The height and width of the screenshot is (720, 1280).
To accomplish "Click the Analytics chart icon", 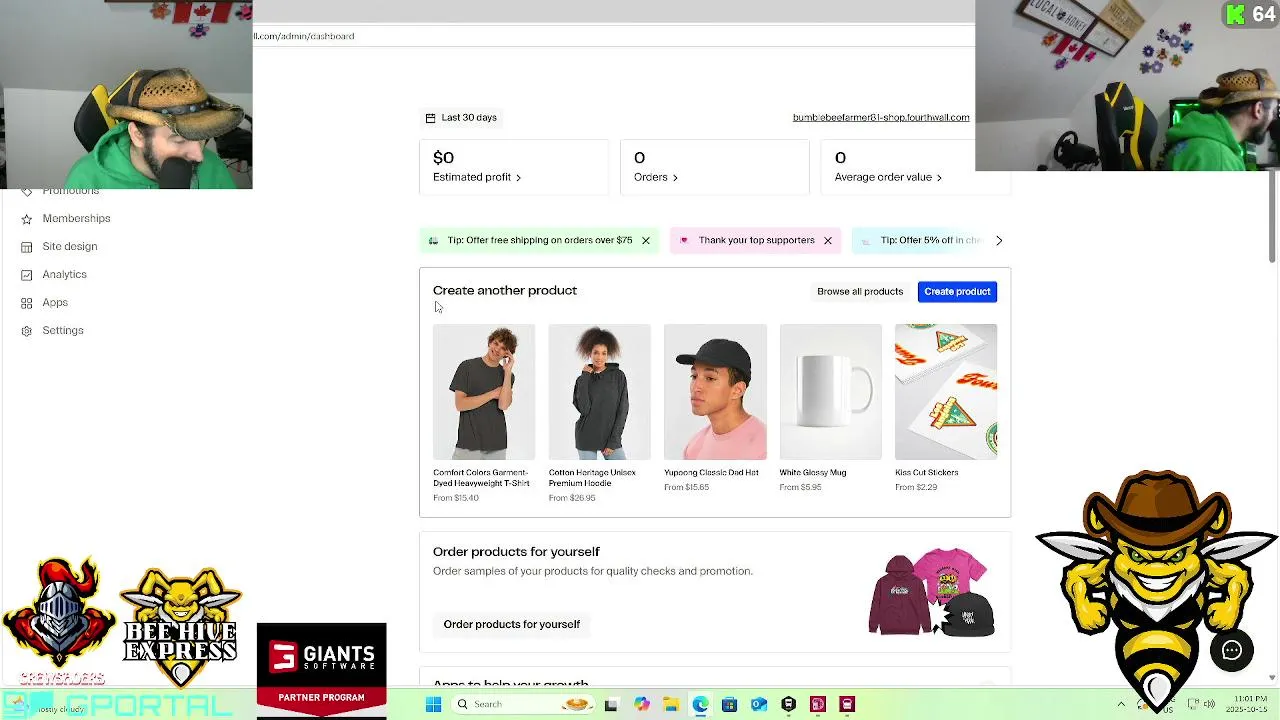I will tap(27, 274).
